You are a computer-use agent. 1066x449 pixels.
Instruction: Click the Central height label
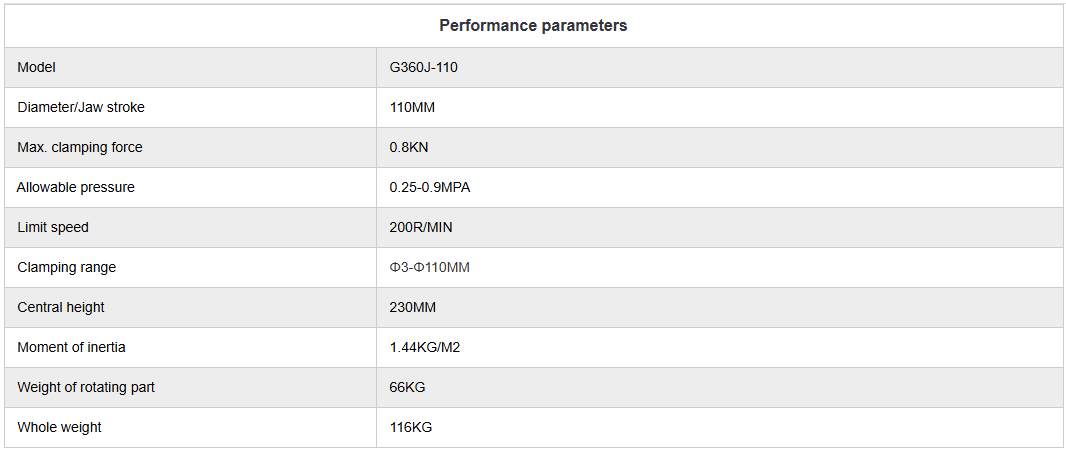[61, 307]
